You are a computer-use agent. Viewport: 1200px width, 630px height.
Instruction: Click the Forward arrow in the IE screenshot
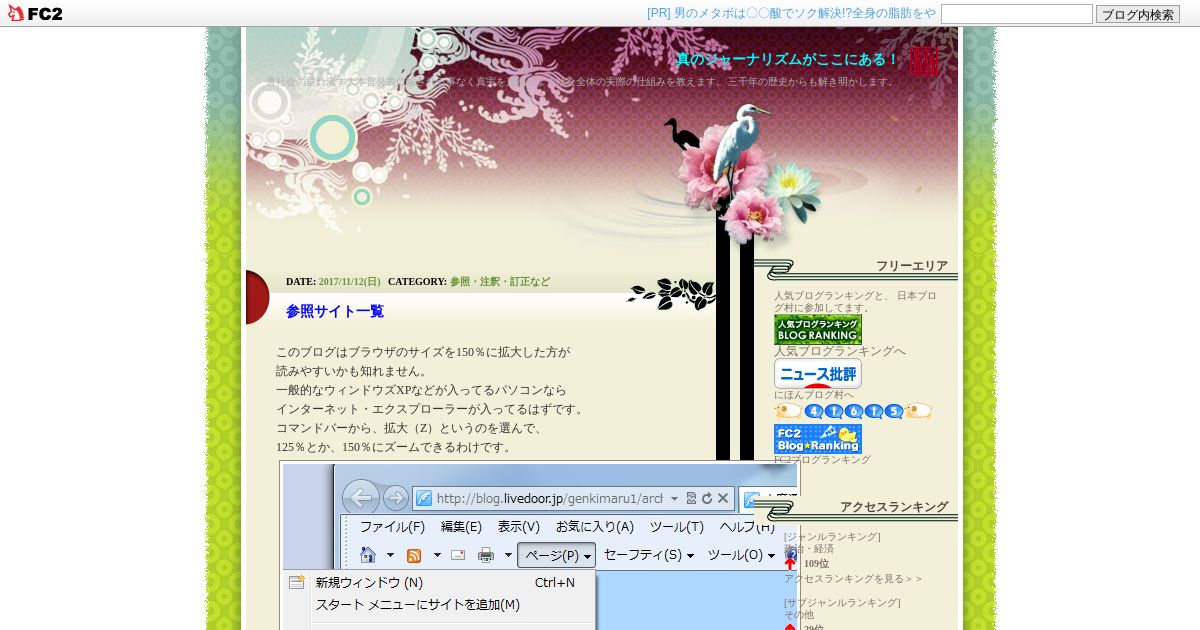(396, 498)
